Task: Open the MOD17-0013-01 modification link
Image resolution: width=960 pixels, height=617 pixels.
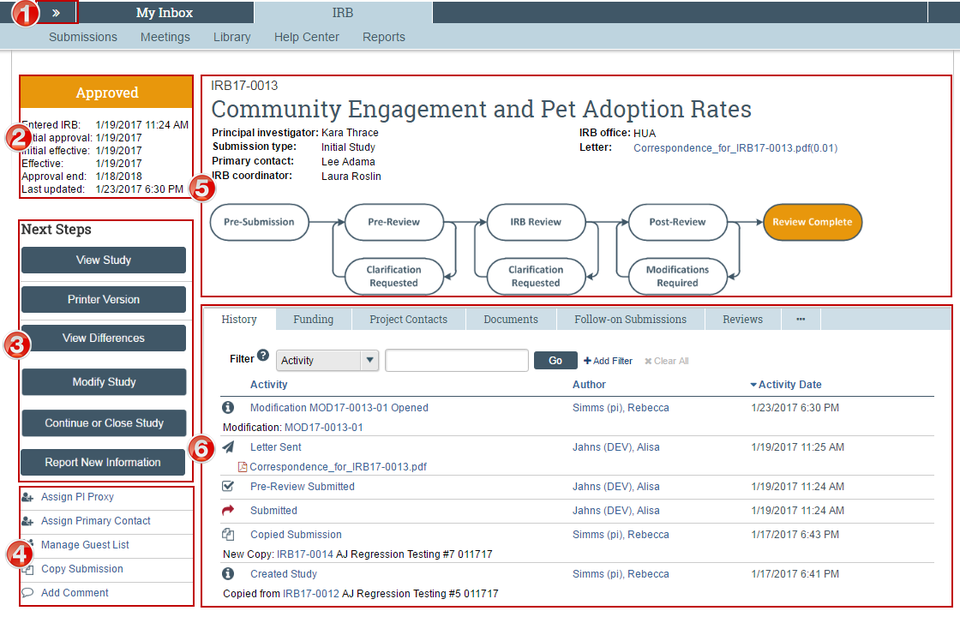Action: pyautogui.click(x=323, y=427)
